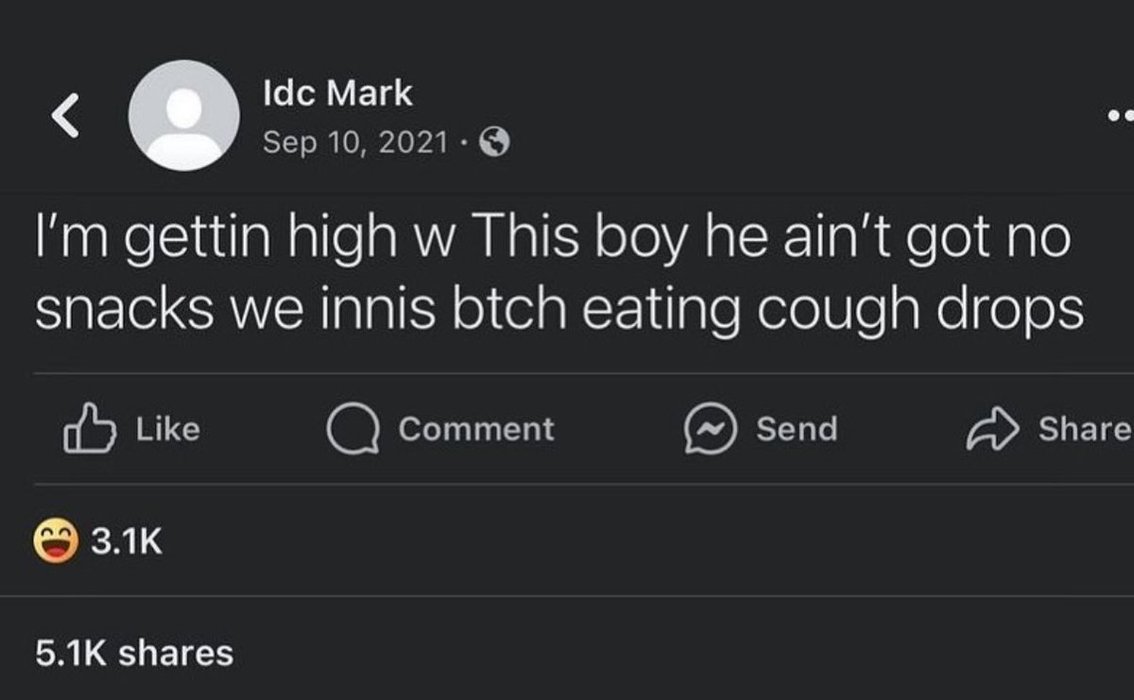
Task: Open the Share options
Action: (x=1049, y=429)
